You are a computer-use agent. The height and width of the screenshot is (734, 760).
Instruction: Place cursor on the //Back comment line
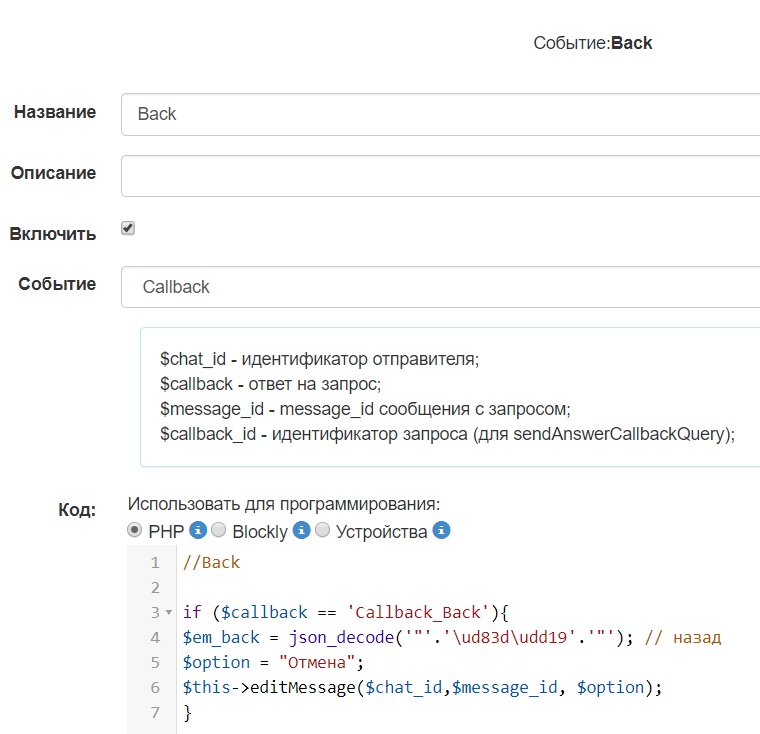point(212,562)
